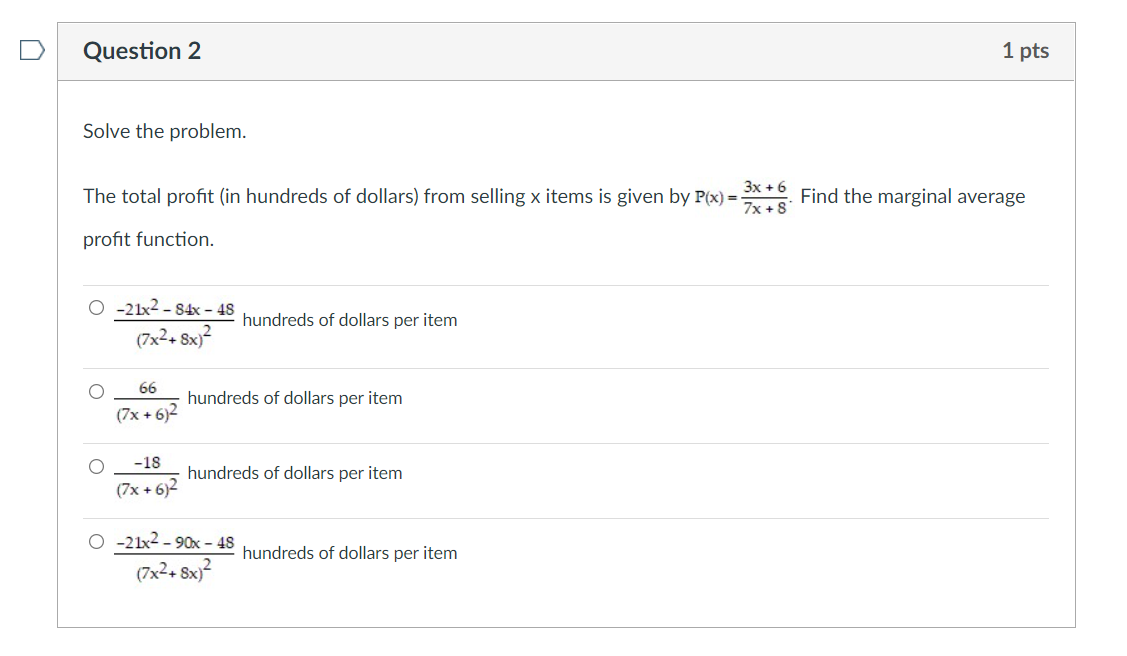Select the answer option -18 over (7x+6) squared
The width and height of the screenshot is (1127, 656).
point(96,464)
